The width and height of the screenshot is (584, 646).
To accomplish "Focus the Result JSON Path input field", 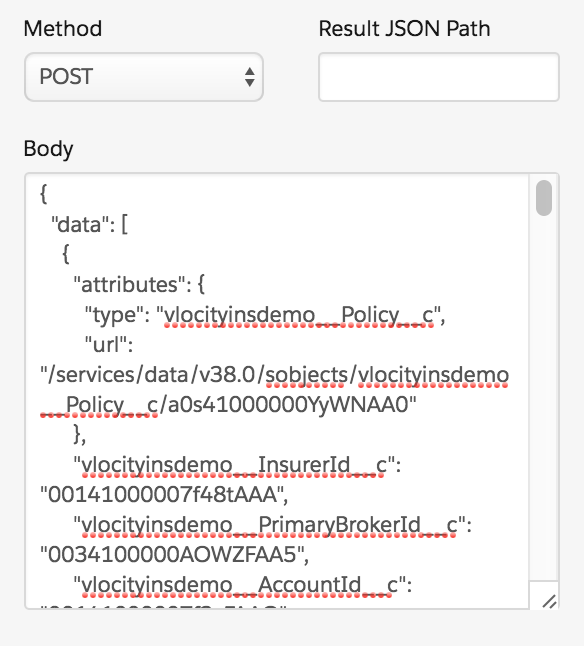I will 439,77.
